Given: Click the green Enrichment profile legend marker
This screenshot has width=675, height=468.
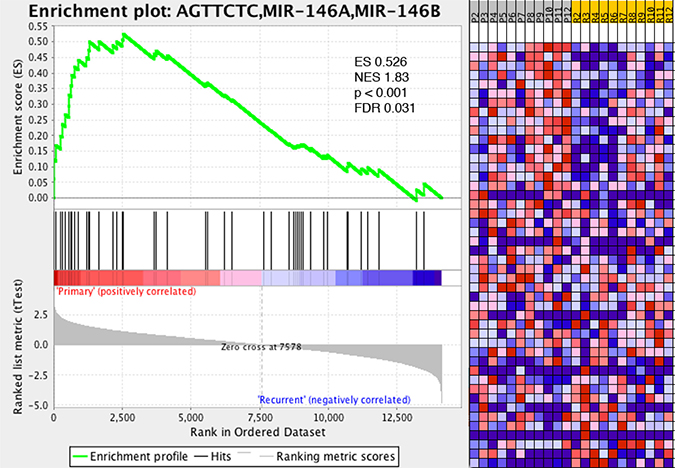Looking at the screenshot, I should coord(91,456).
